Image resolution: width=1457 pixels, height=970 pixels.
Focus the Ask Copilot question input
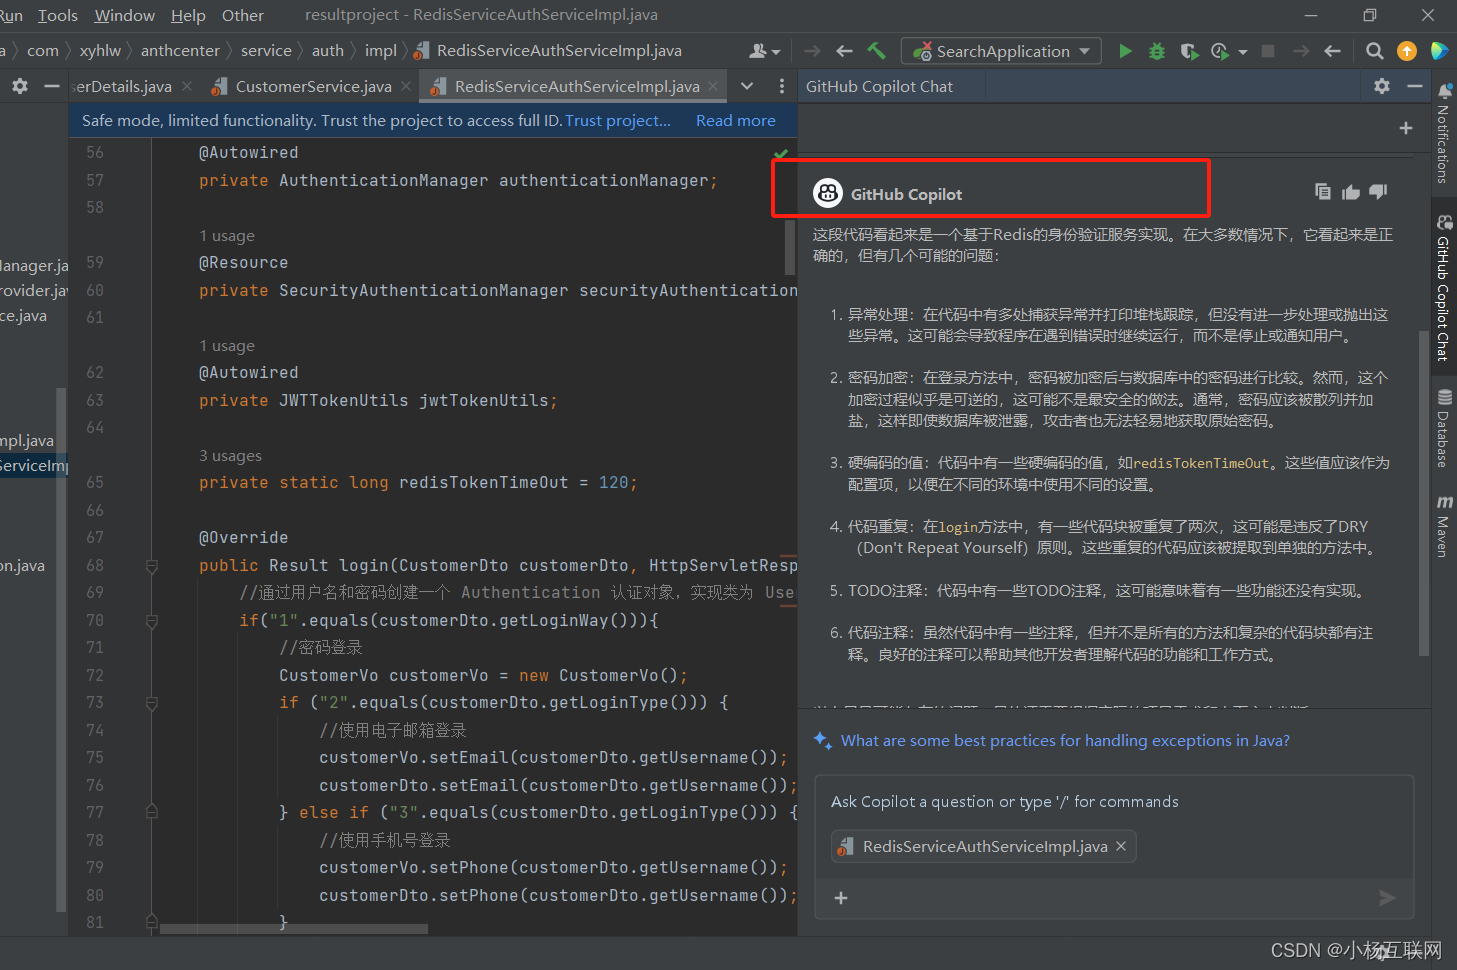(1114, 802)
